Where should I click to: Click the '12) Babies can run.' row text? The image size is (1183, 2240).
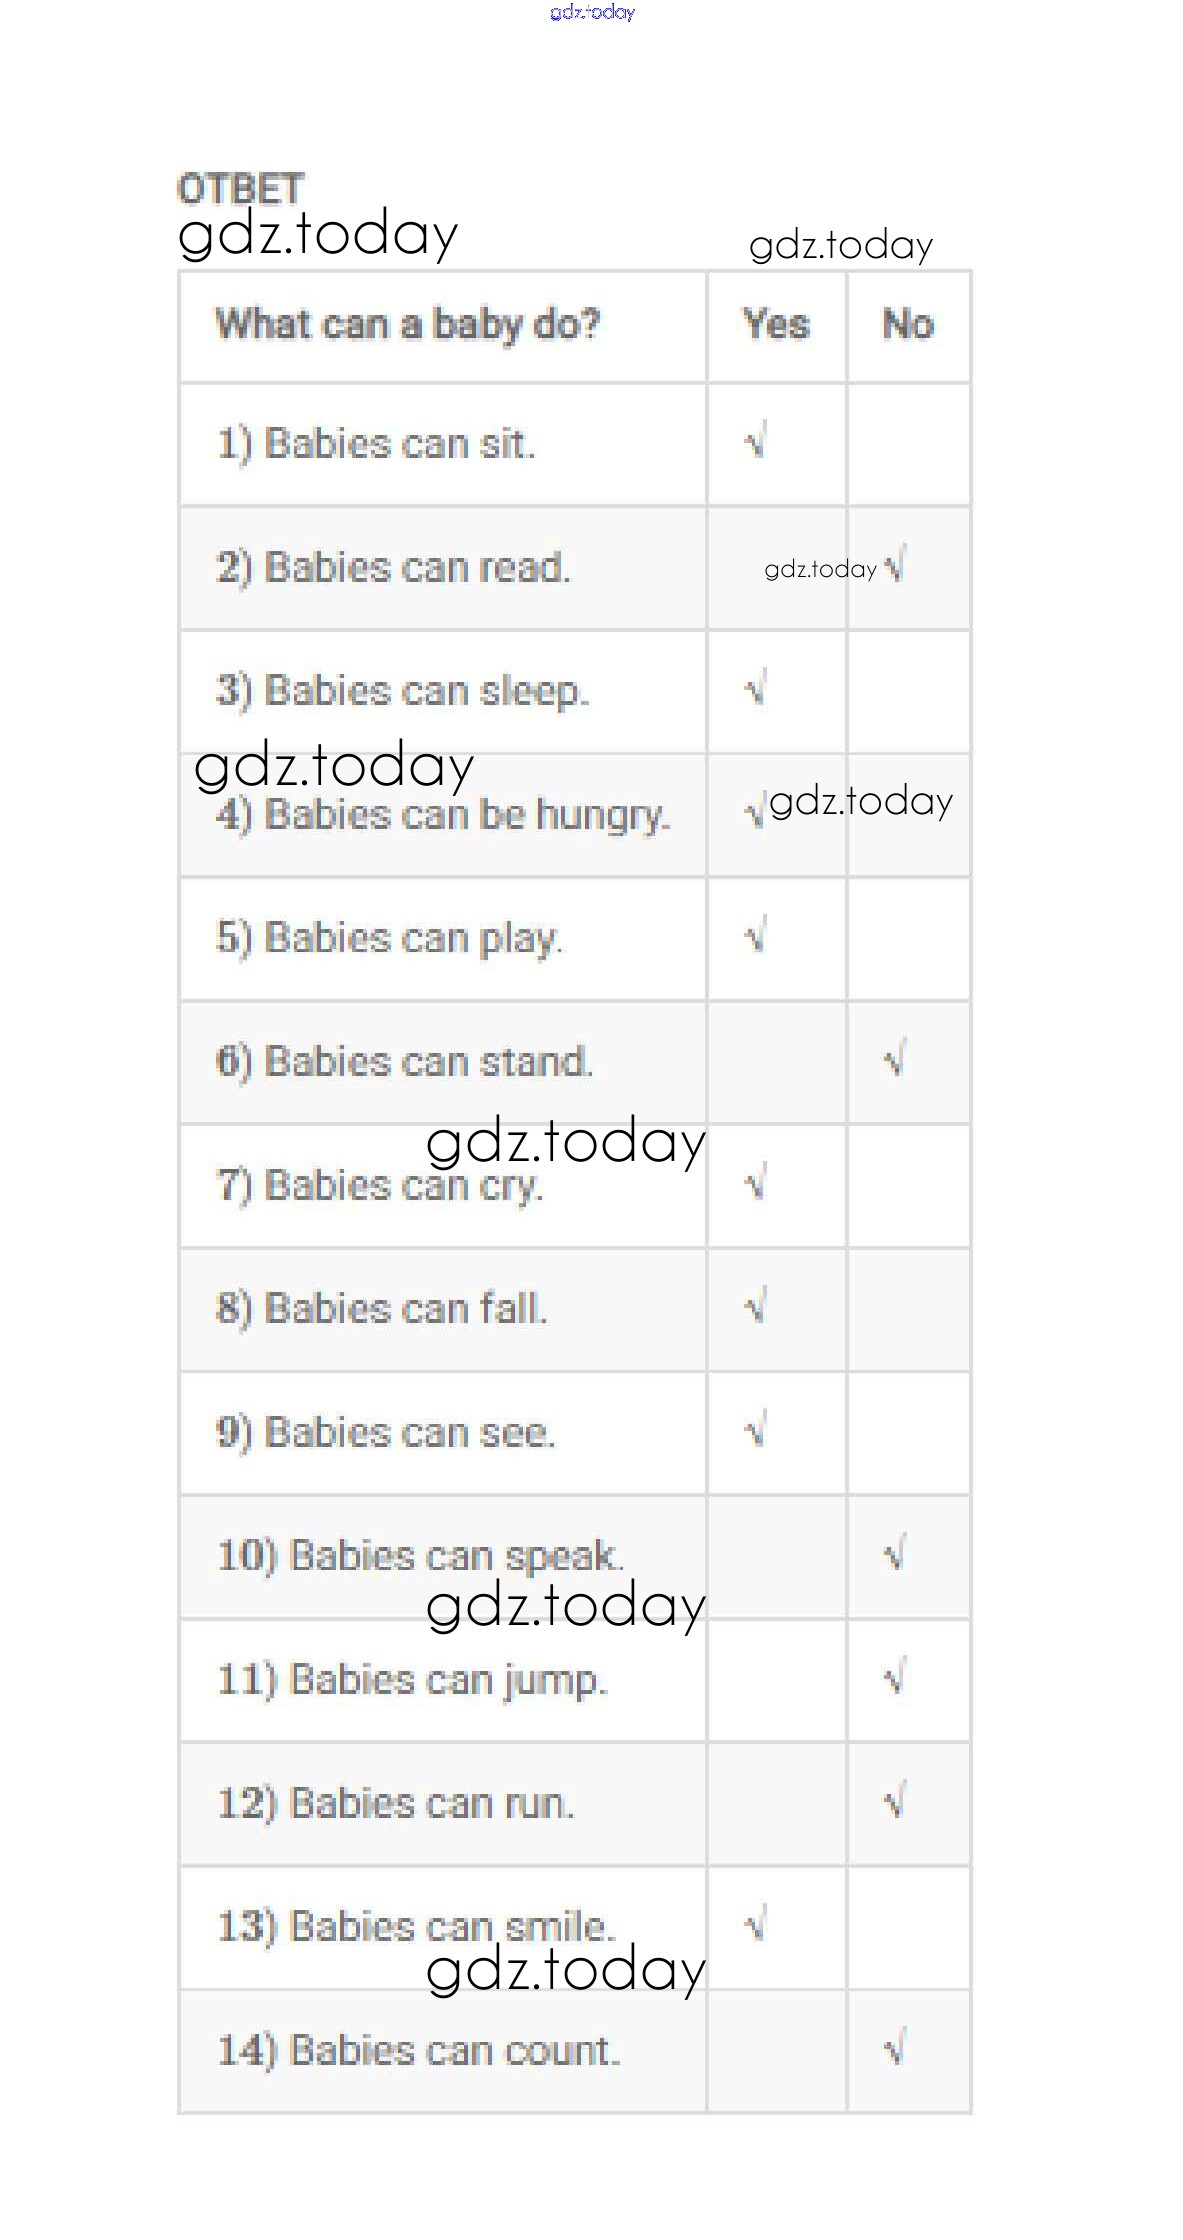pos(396,1803)
